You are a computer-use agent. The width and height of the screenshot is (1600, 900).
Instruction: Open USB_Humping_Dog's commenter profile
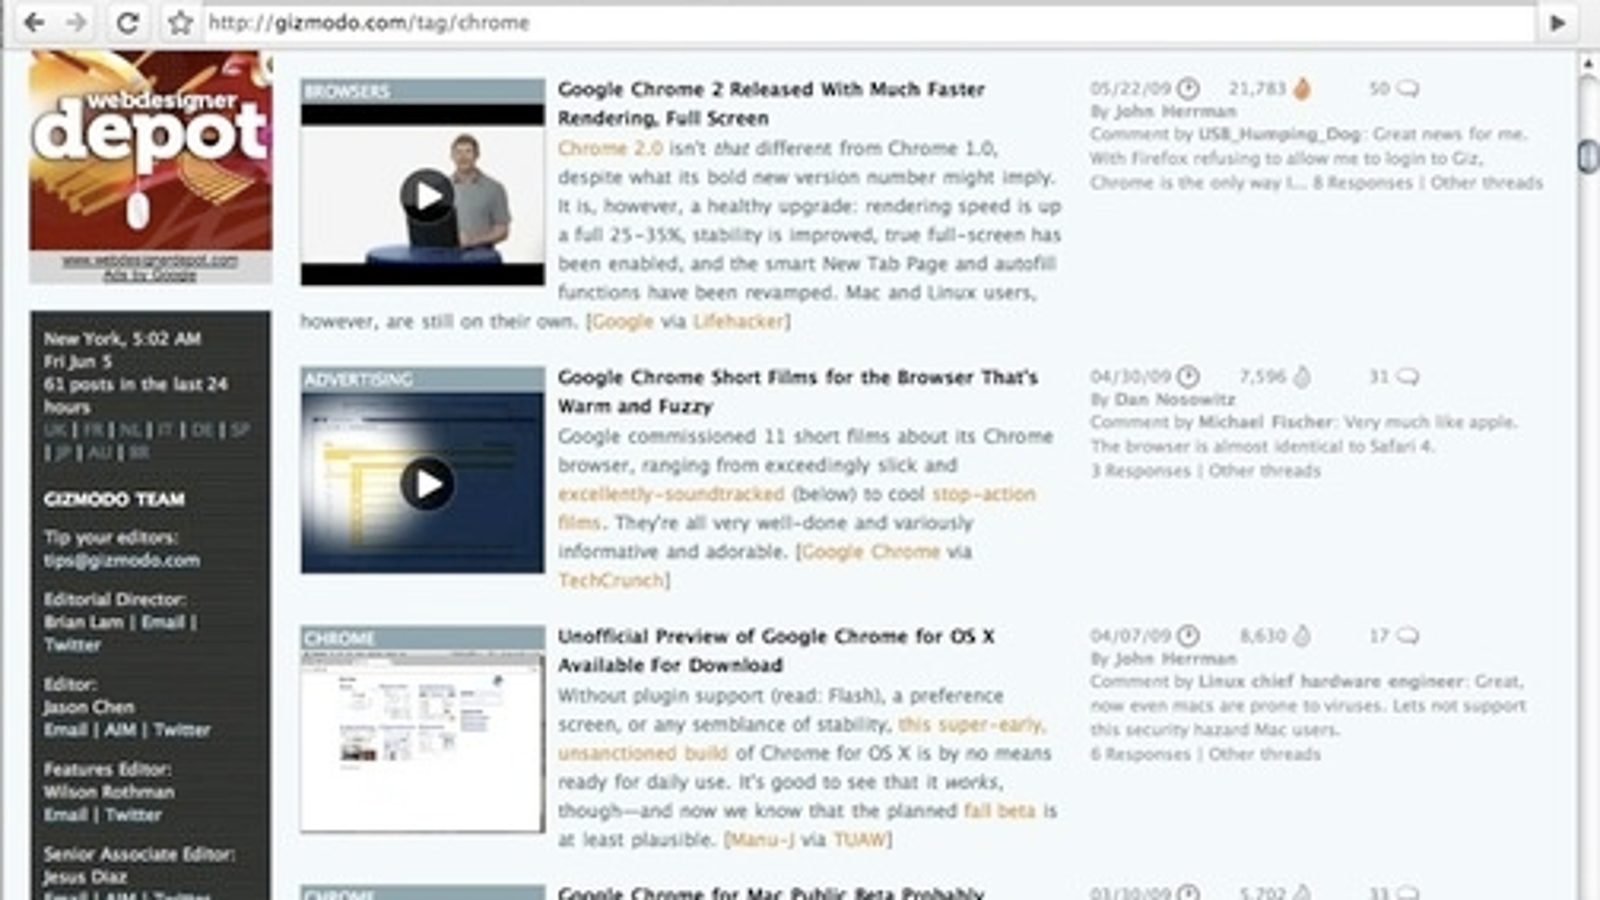click(x=1279, y=134)
